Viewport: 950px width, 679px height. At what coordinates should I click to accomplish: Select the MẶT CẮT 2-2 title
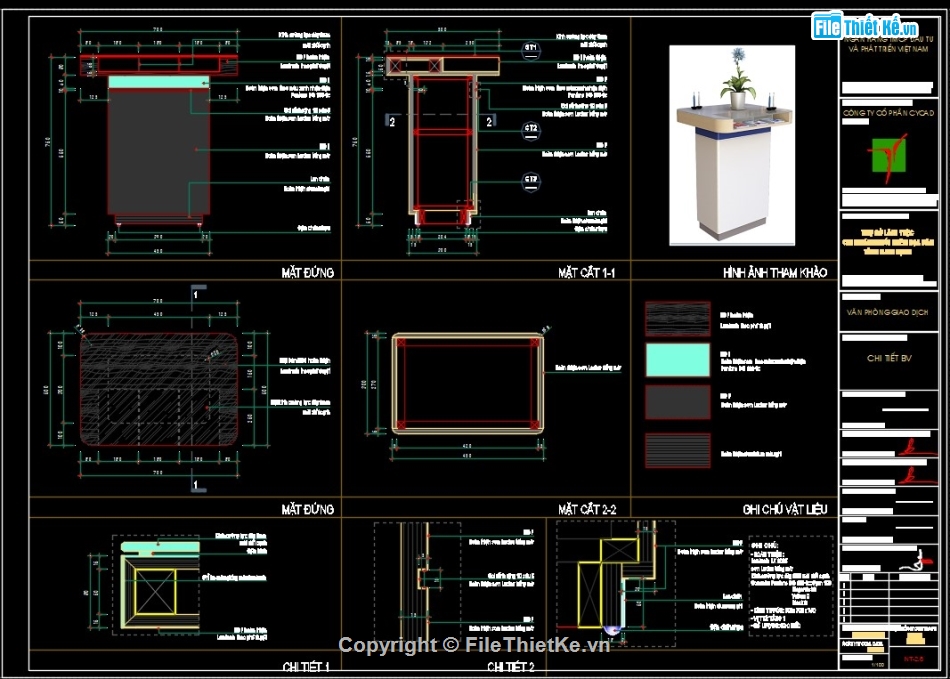[x=586, y=509]
